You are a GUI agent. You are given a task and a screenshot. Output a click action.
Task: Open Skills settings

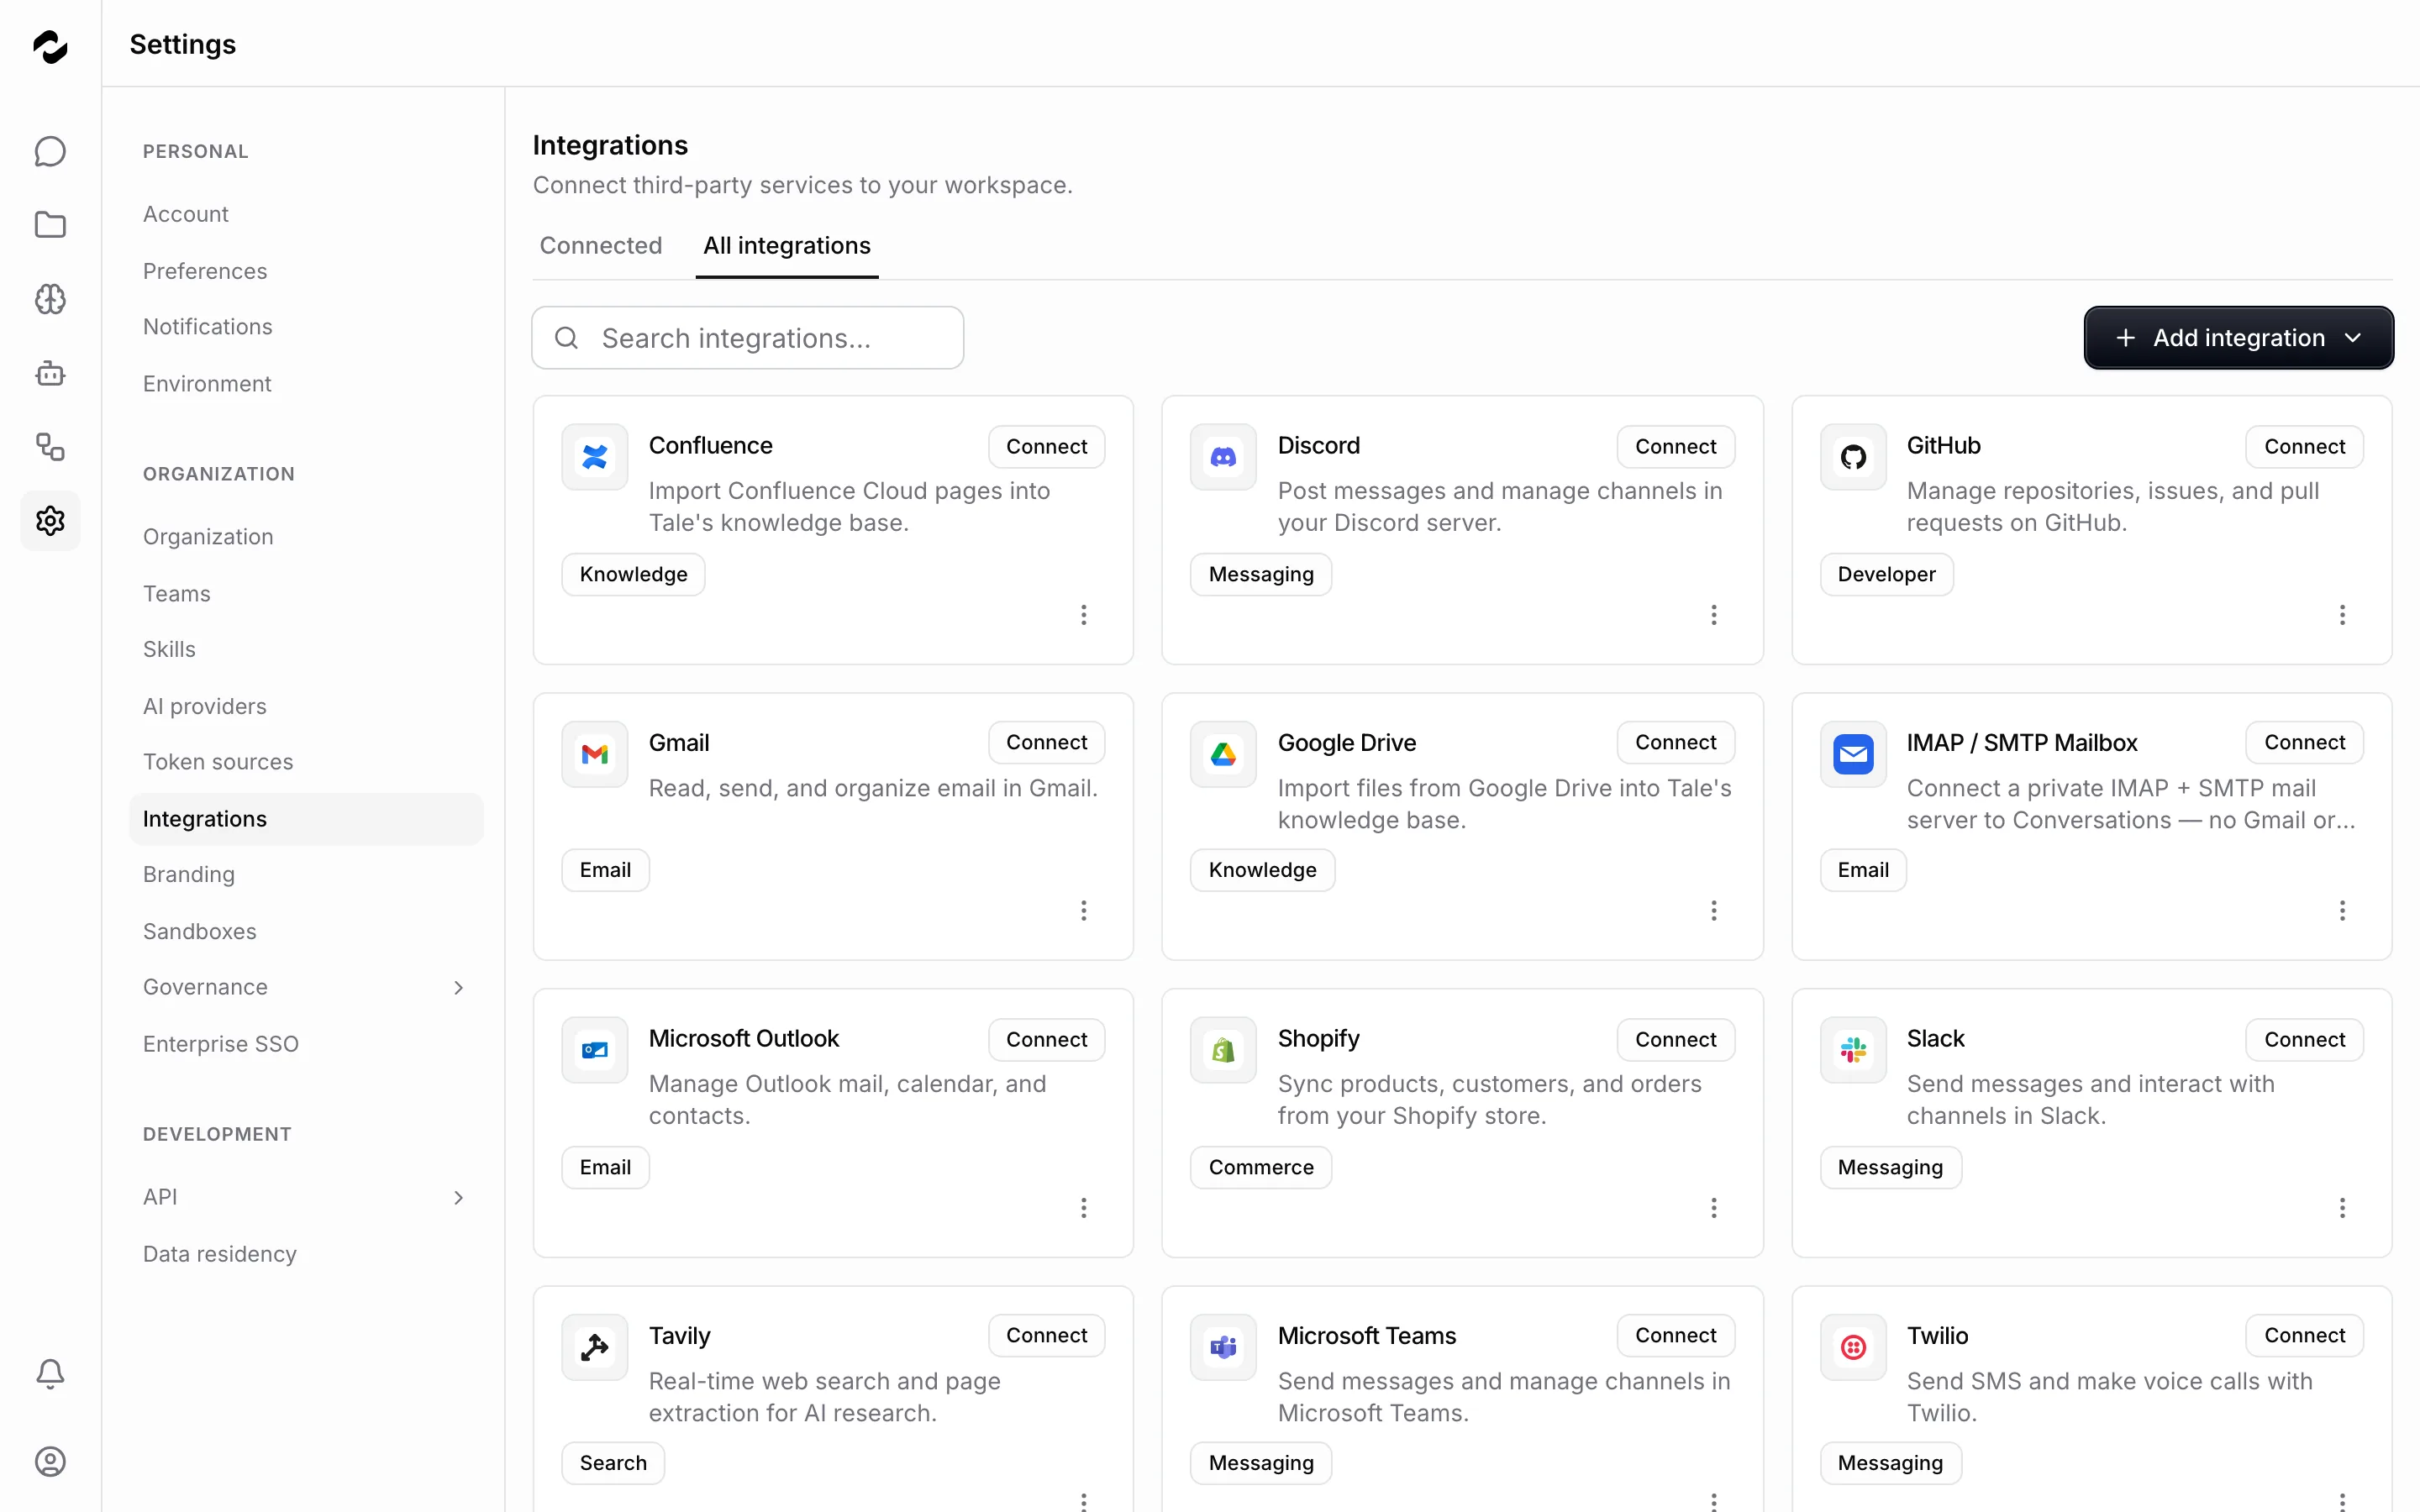[x=306, y=649]
